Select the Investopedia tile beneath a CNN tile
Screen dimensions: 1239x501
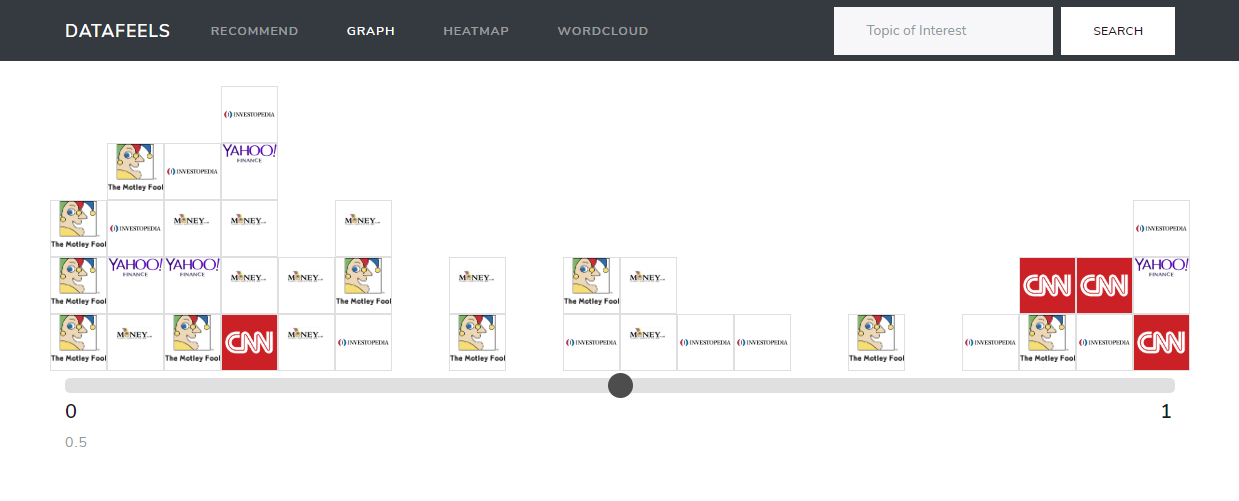[x=1104, y=342]
